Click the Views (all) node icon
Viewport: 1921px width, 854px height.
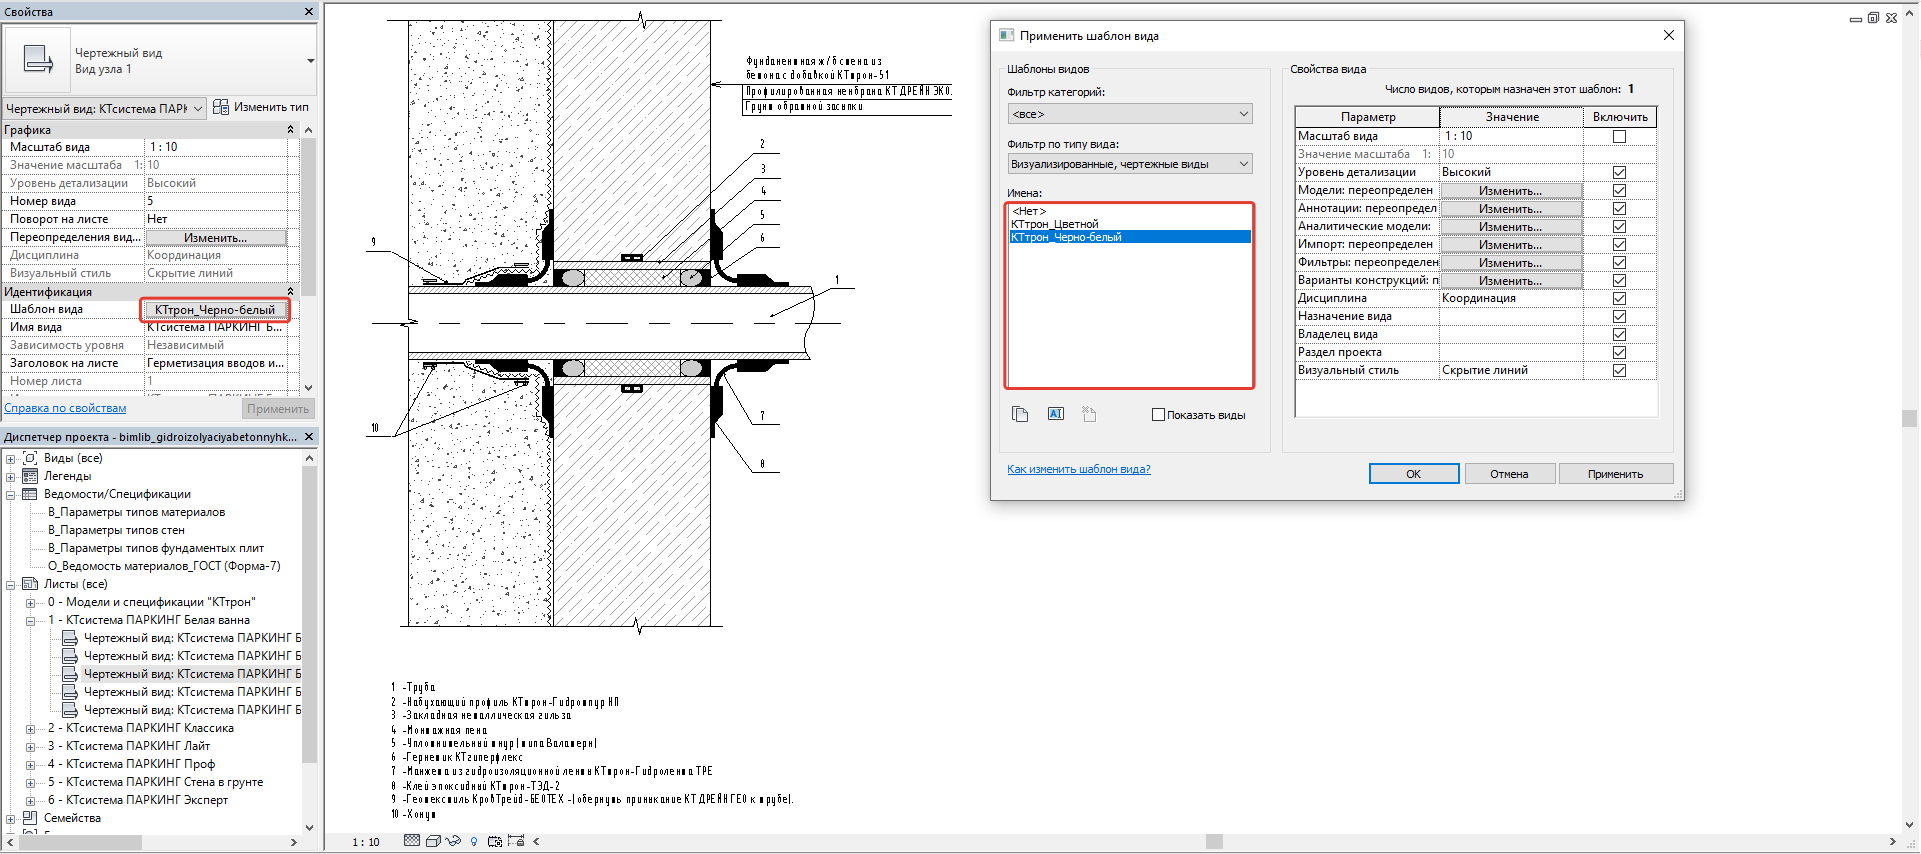[30, 458]
